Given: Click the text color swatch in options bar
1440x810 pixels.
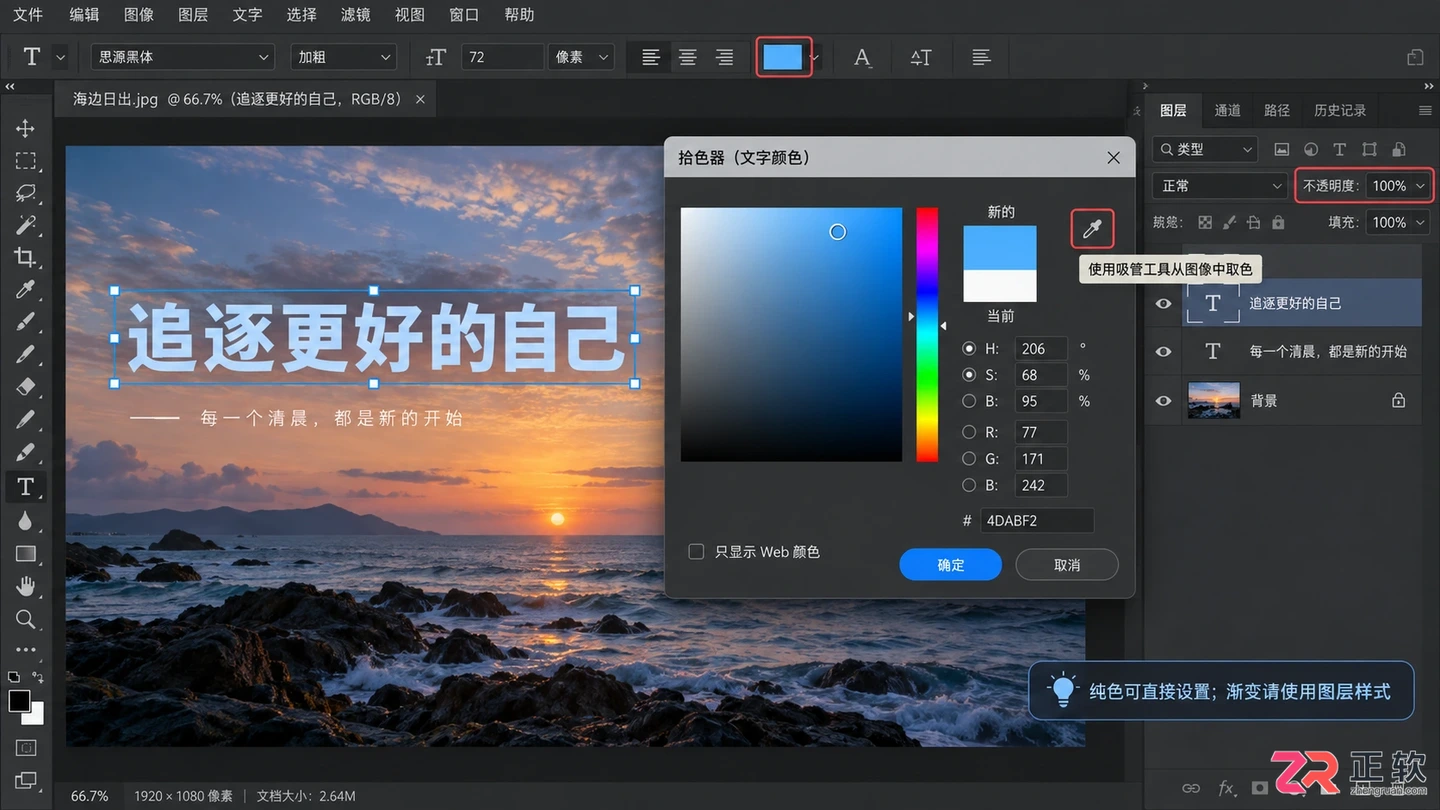Looking at the screenshot, I should click(783, 58).
